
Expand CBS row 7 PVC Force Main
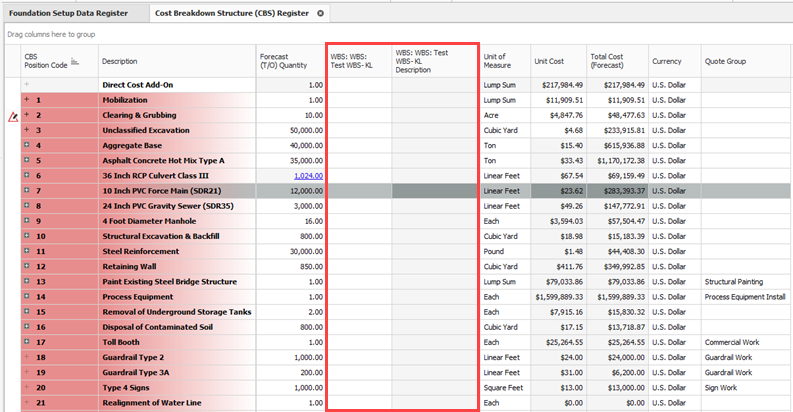click(x=27, y=190)
